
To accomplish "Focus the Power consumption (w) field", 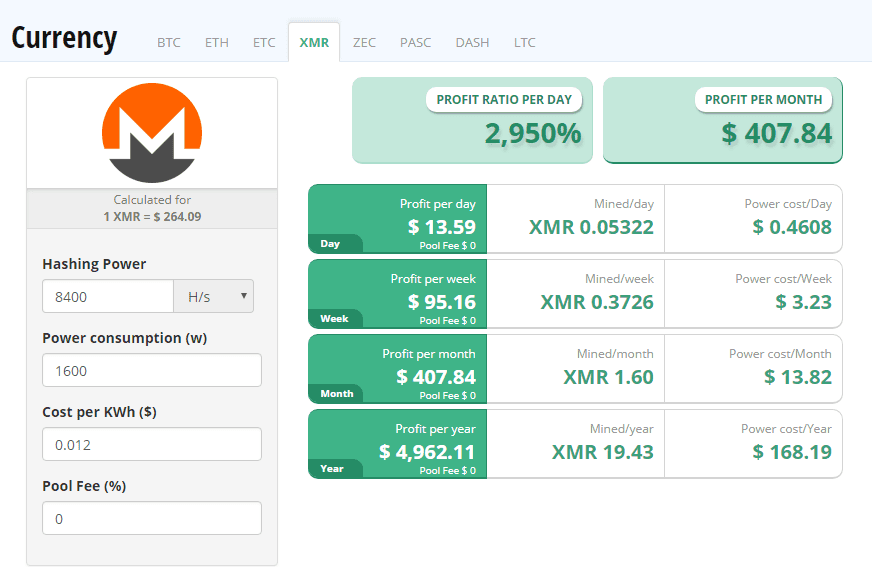I will pos(152,370).
